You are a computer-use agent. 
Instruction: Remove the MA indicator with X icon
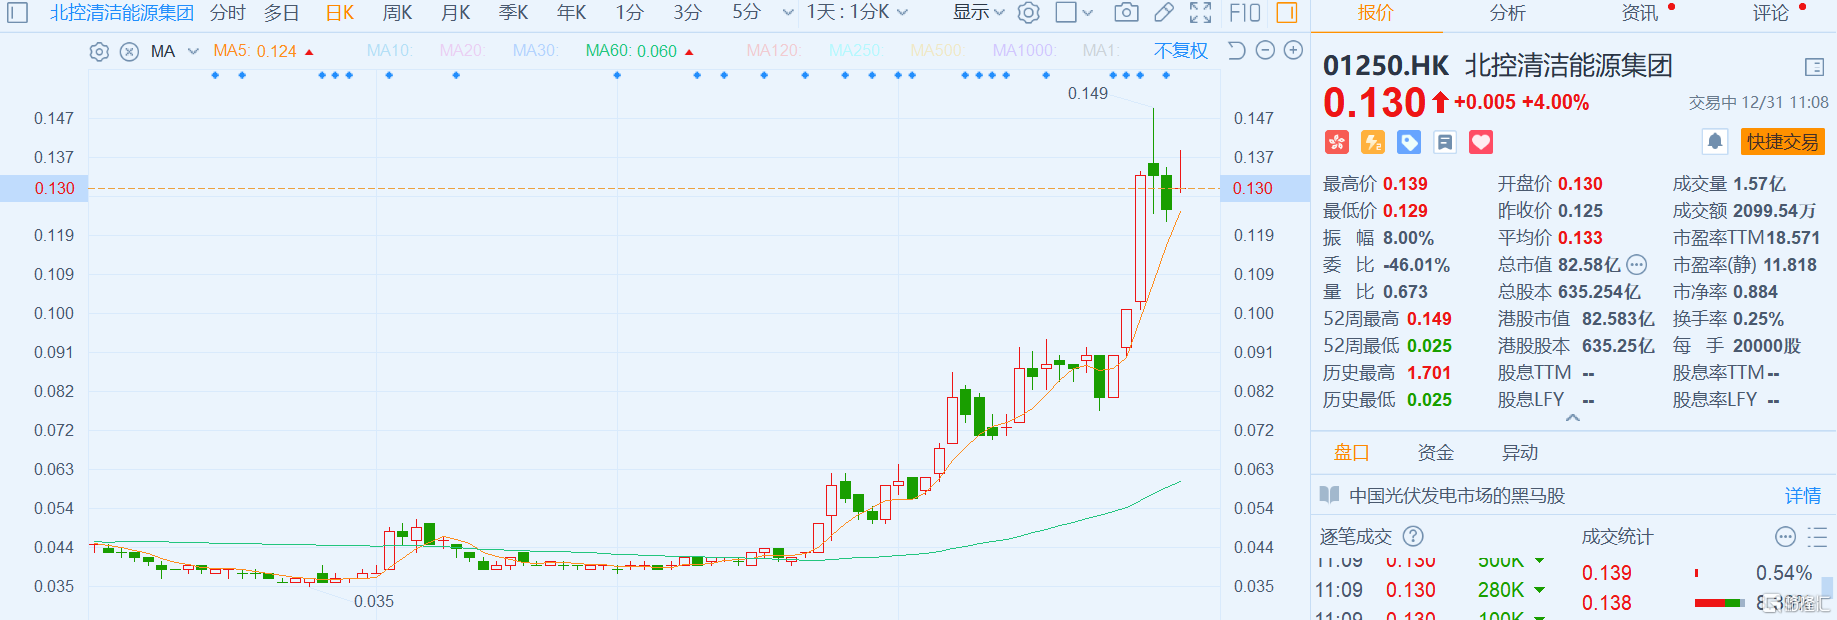(x=129, y=52)
